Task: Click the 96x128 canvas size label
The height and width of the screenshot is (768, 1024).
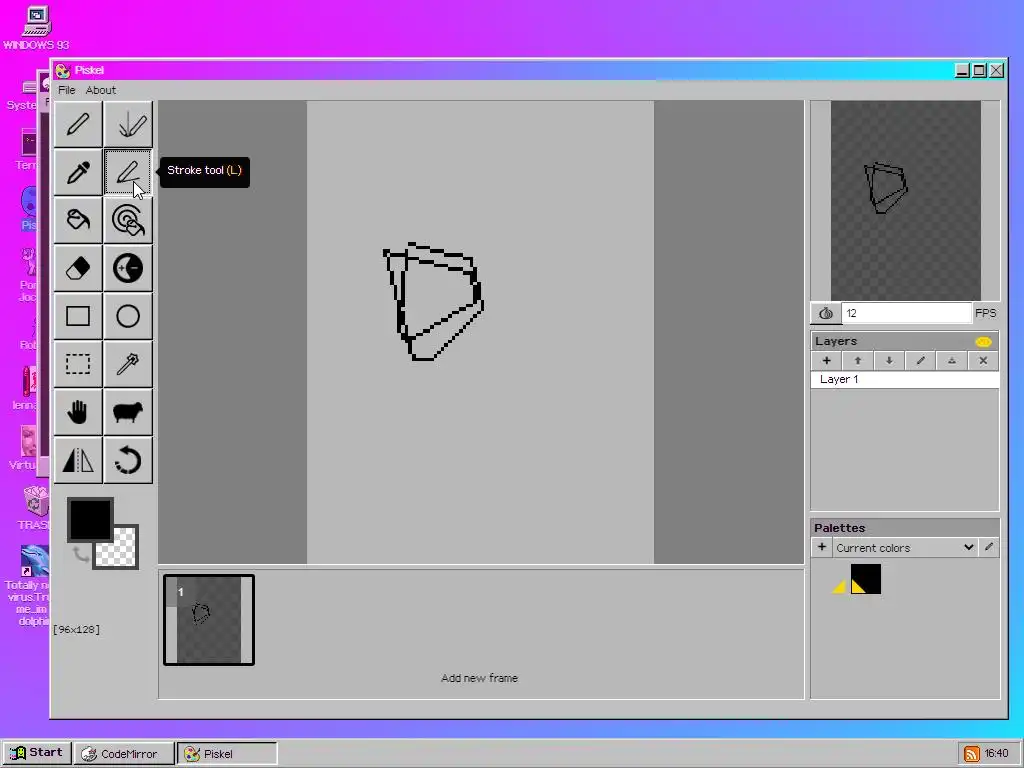Action: (76, 630)
